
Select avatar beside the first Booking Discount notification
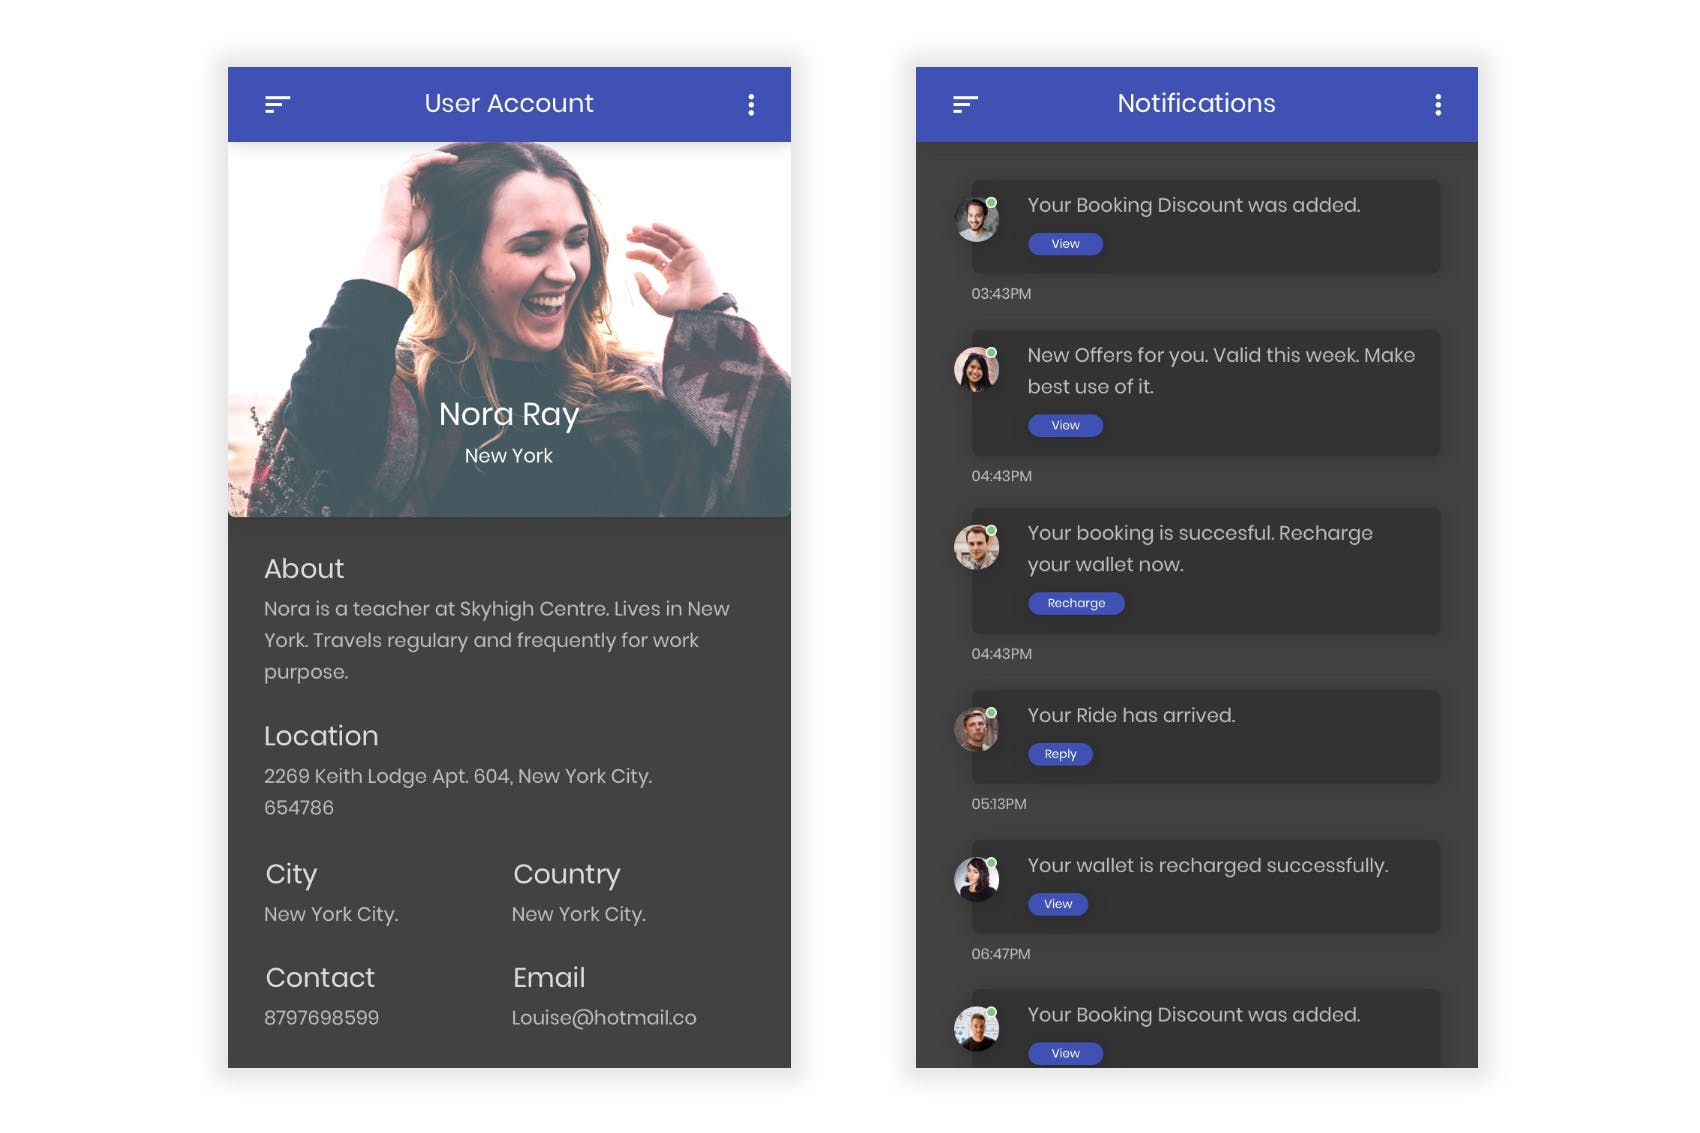point(976,220)
